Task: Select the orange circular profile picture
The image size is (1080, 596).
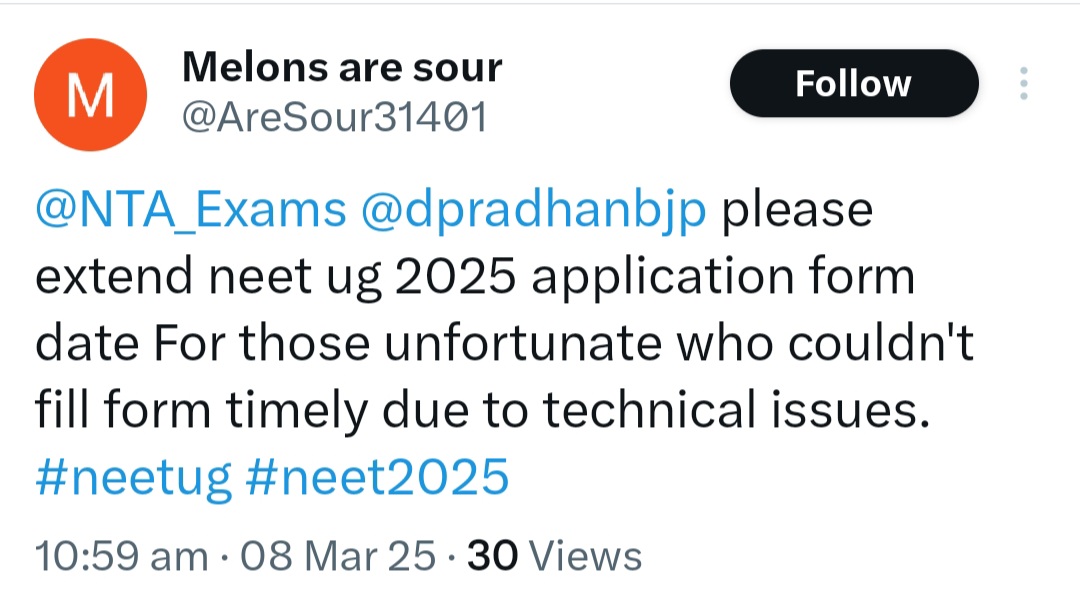Action: click(x=90, y=93)
